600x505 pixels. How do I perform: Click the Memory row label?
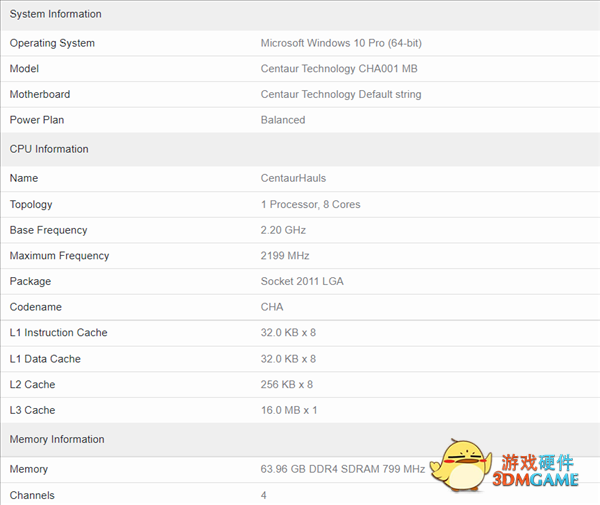tap(29, 469)
